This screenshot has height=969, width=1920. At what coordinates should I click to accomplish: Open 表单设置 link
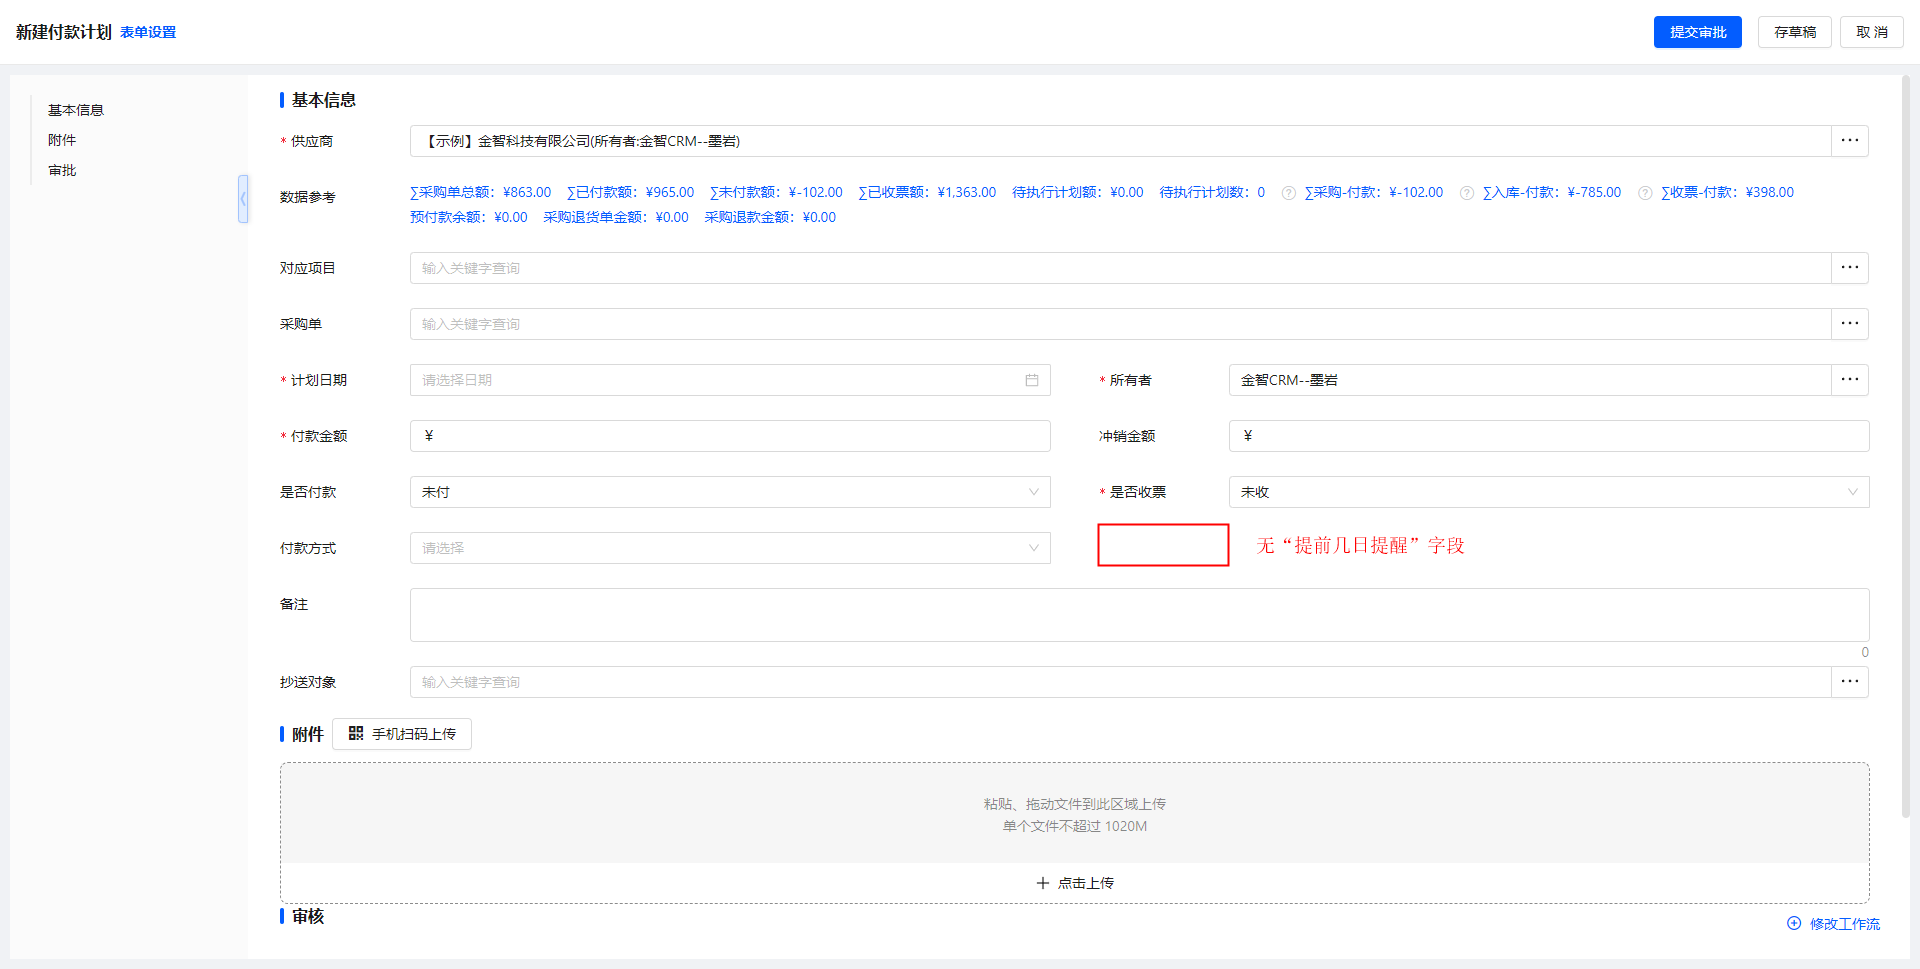[x=148, y=32]
